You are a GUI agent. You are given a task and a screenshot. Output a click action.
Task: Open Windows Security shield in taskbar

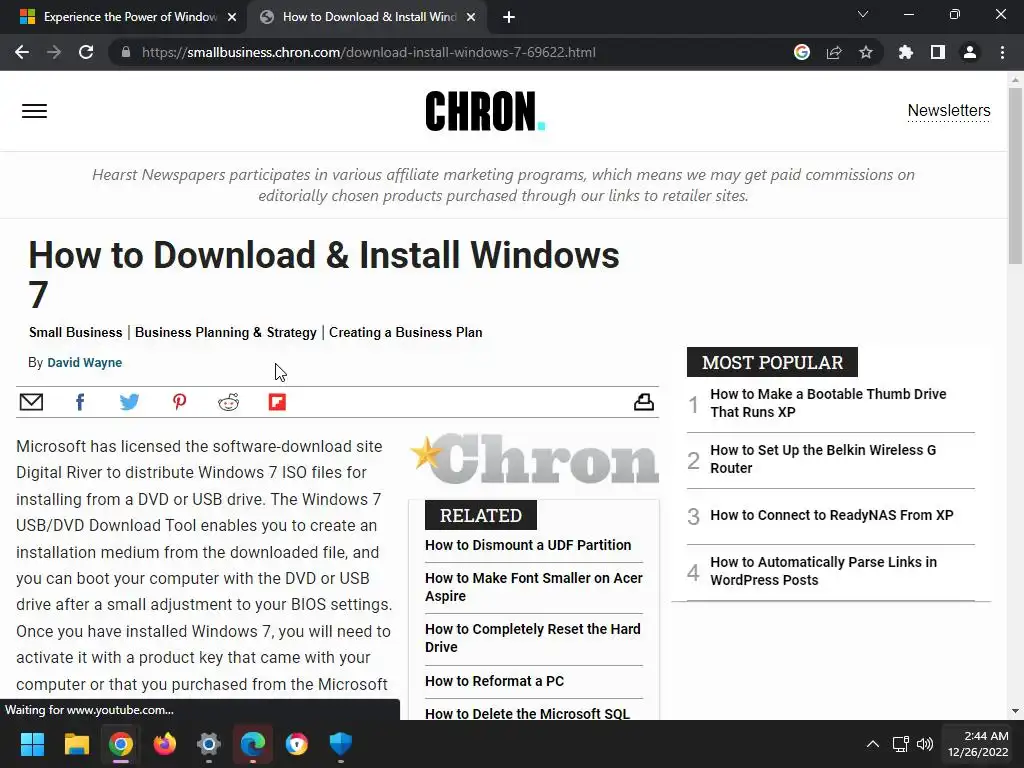(341, 744)
